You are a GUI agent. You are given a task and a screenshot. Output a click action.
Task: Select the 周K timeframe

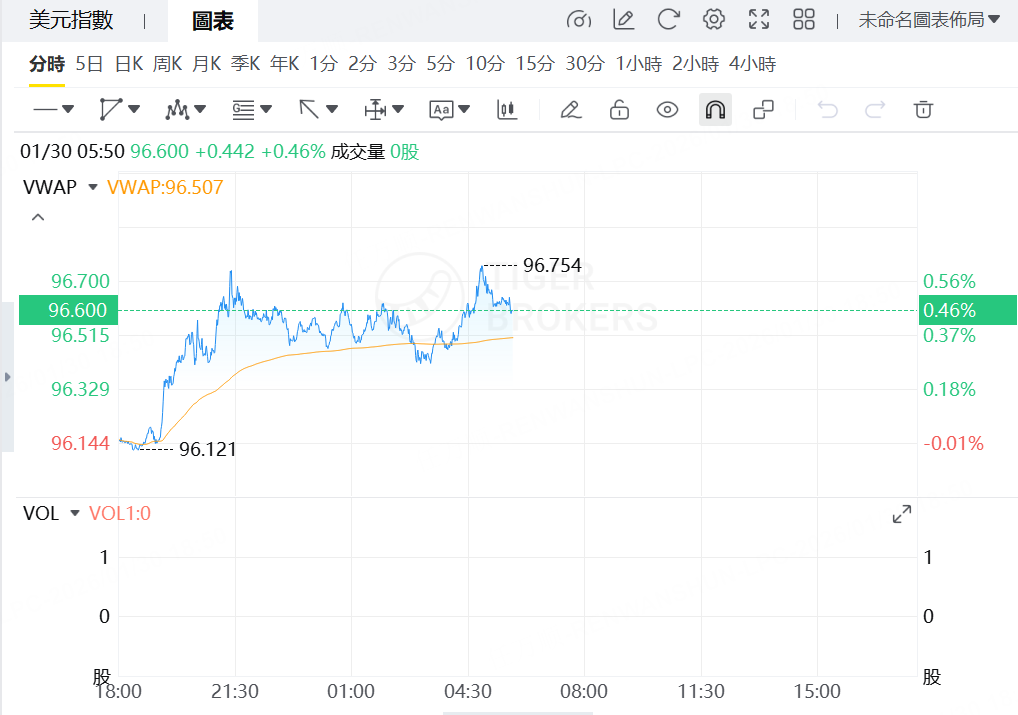pos(168,64)
